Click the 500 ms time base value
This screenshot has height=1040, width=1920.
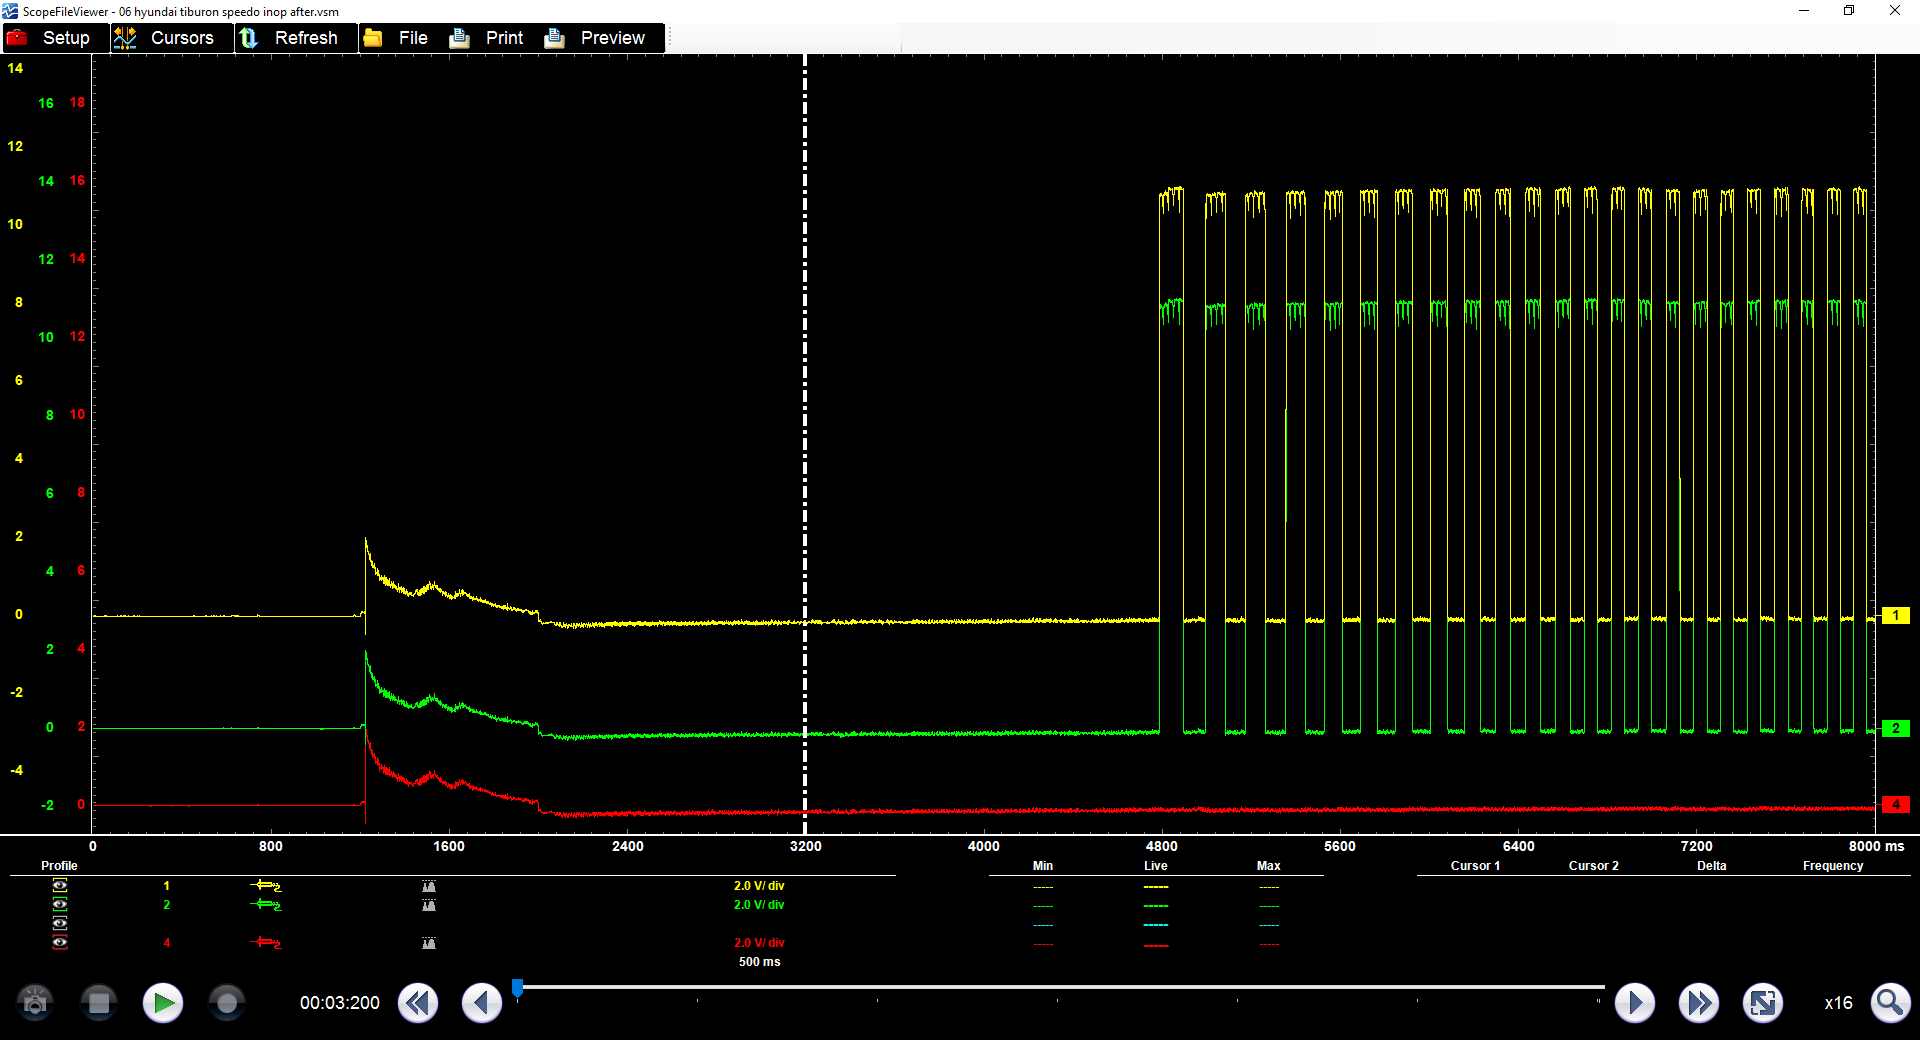tap(759, 962)
